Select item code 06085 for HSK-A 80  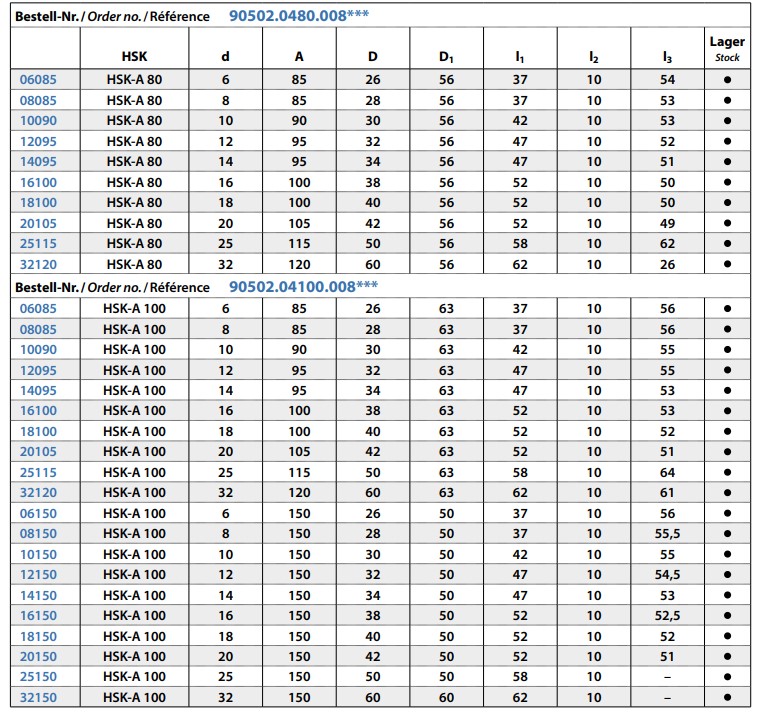pyautogui.click(x=38, y=80)
